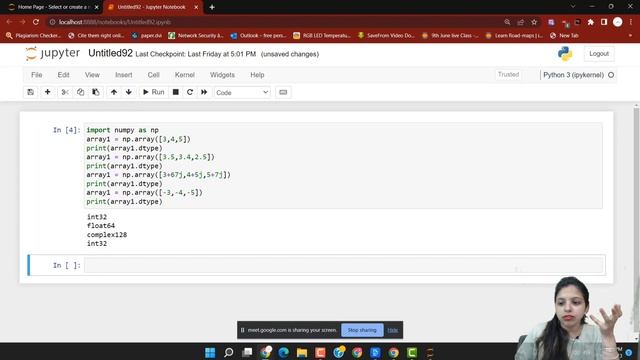Image resolution: width=640 pixels, height=360 pixels.
Task: Click the Trusted notebook indicator
Action: pos(508,75)
